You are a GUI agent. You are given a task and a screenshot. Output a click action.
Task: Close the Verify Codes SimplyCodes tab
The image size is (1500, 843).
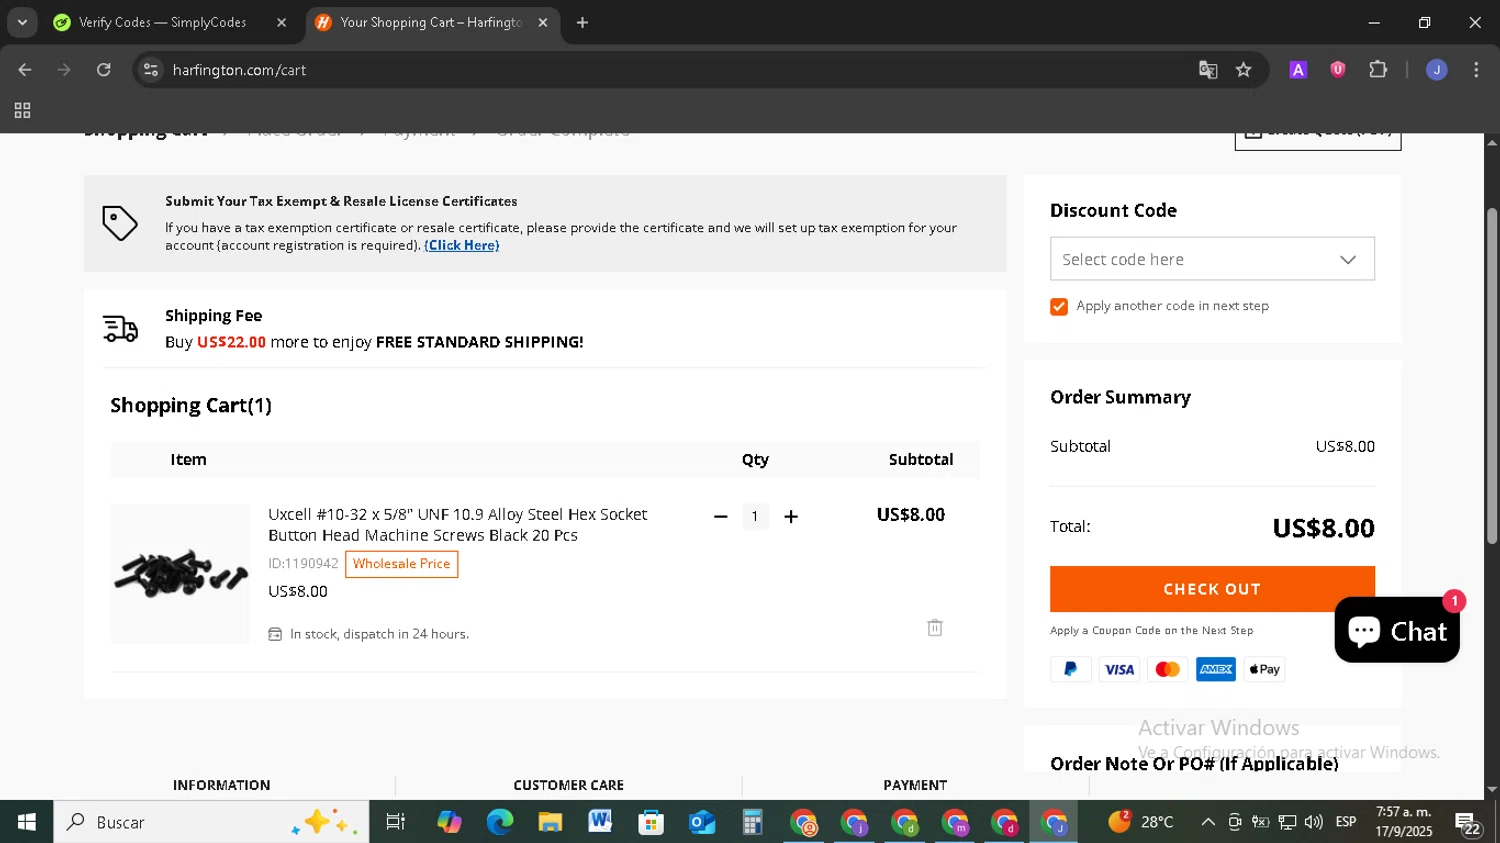coord(281,22)
